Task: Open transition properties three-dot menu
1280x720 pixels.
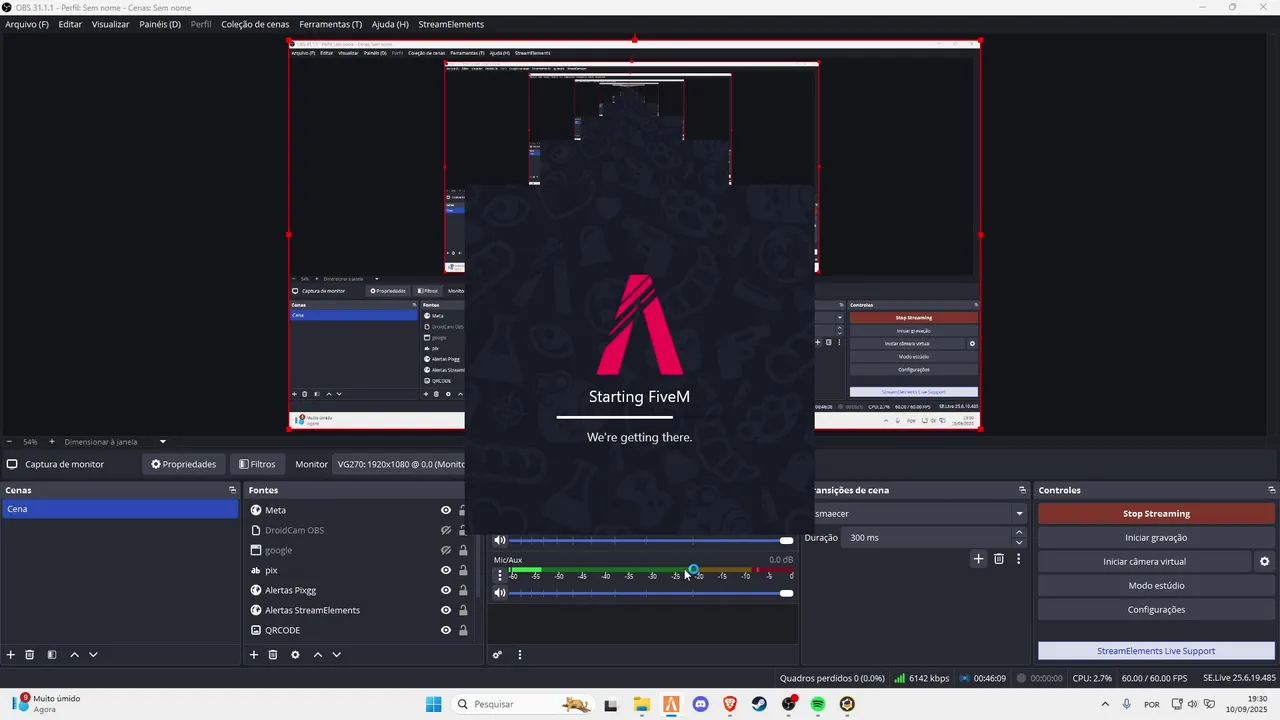Action: [1019, 559]
